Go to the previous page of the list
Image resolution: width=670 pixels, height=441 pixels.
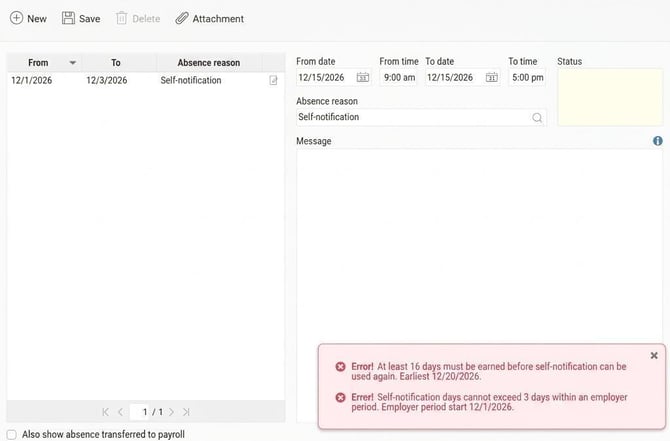pos(120,412)
